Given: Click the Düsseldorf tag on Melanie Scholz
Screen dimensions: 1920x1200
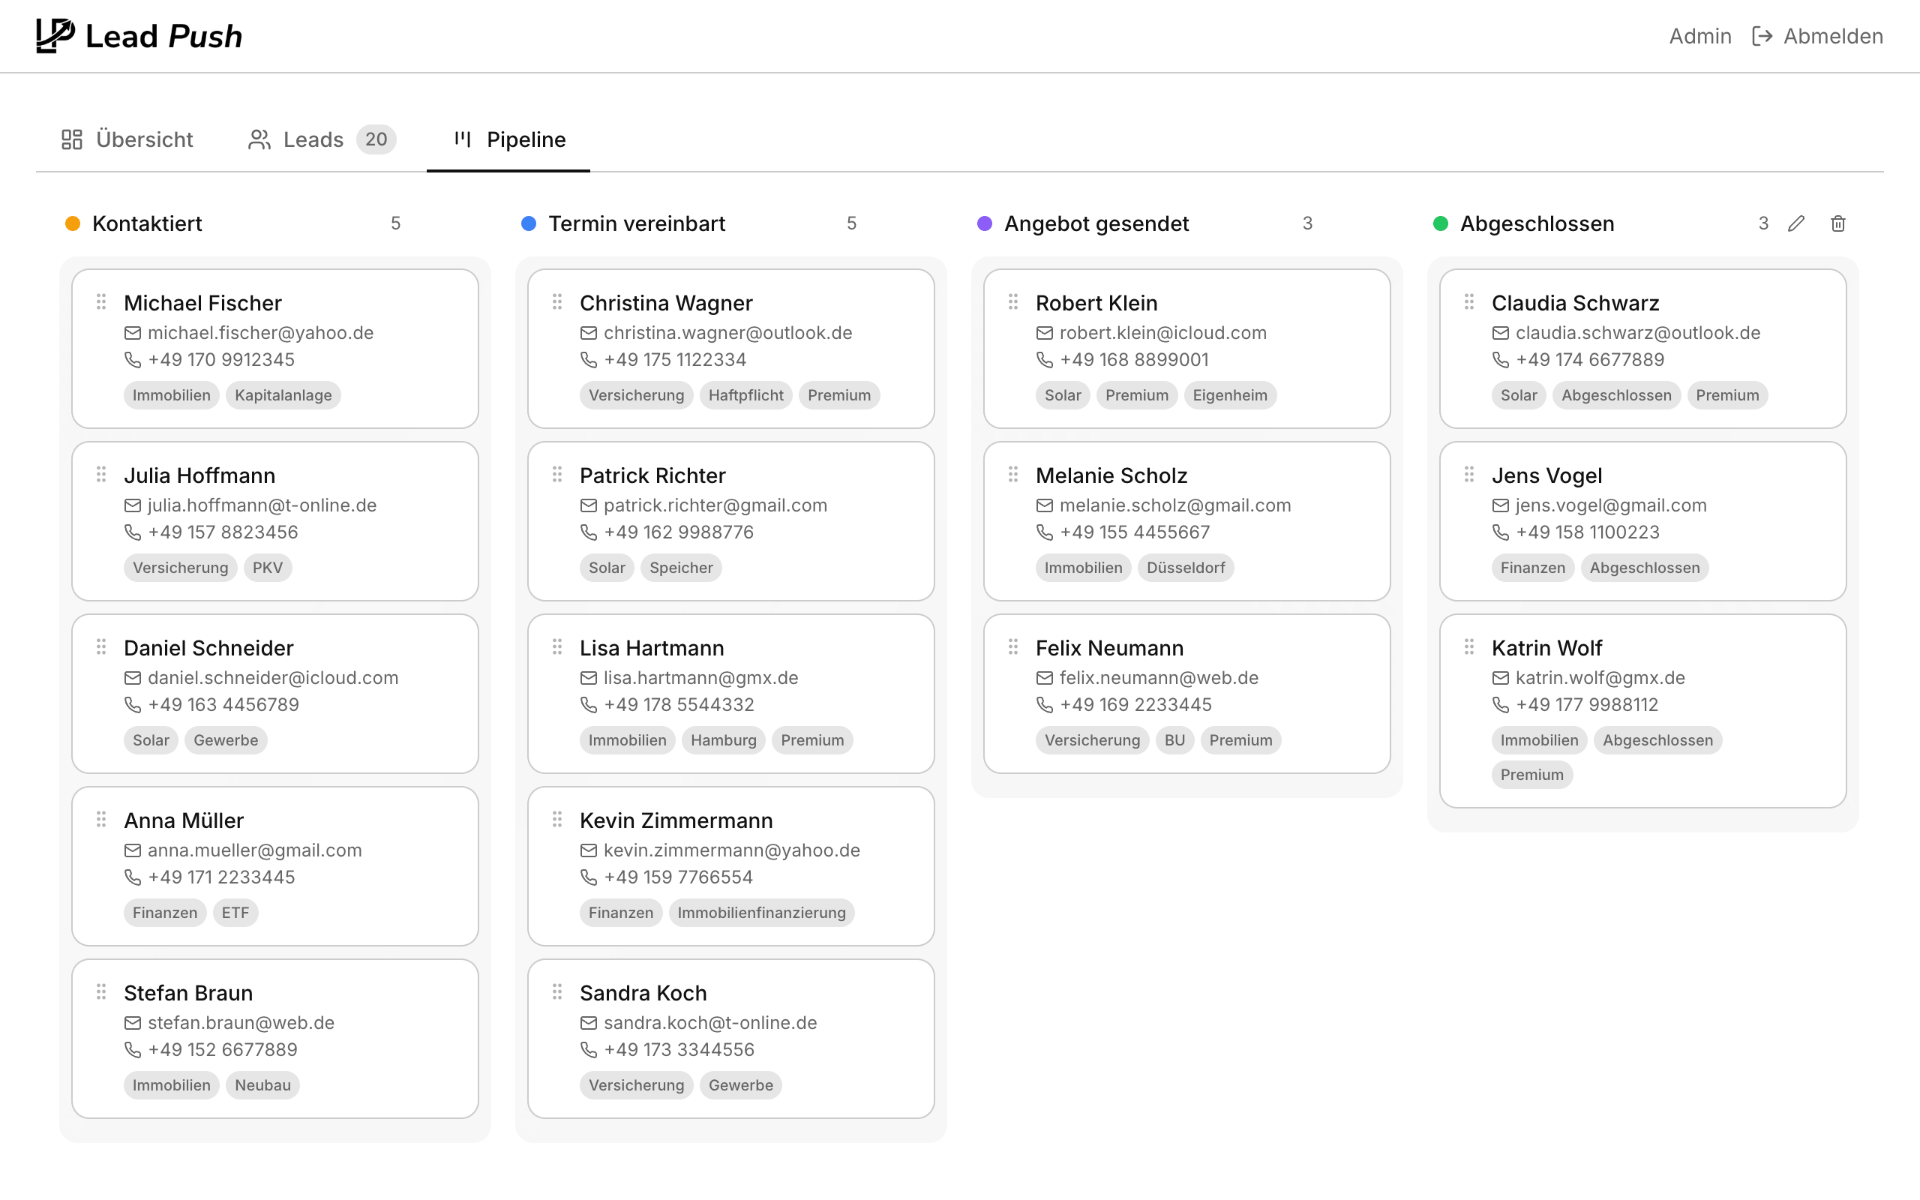Looking at the screenshot, I should (1186, 568).
